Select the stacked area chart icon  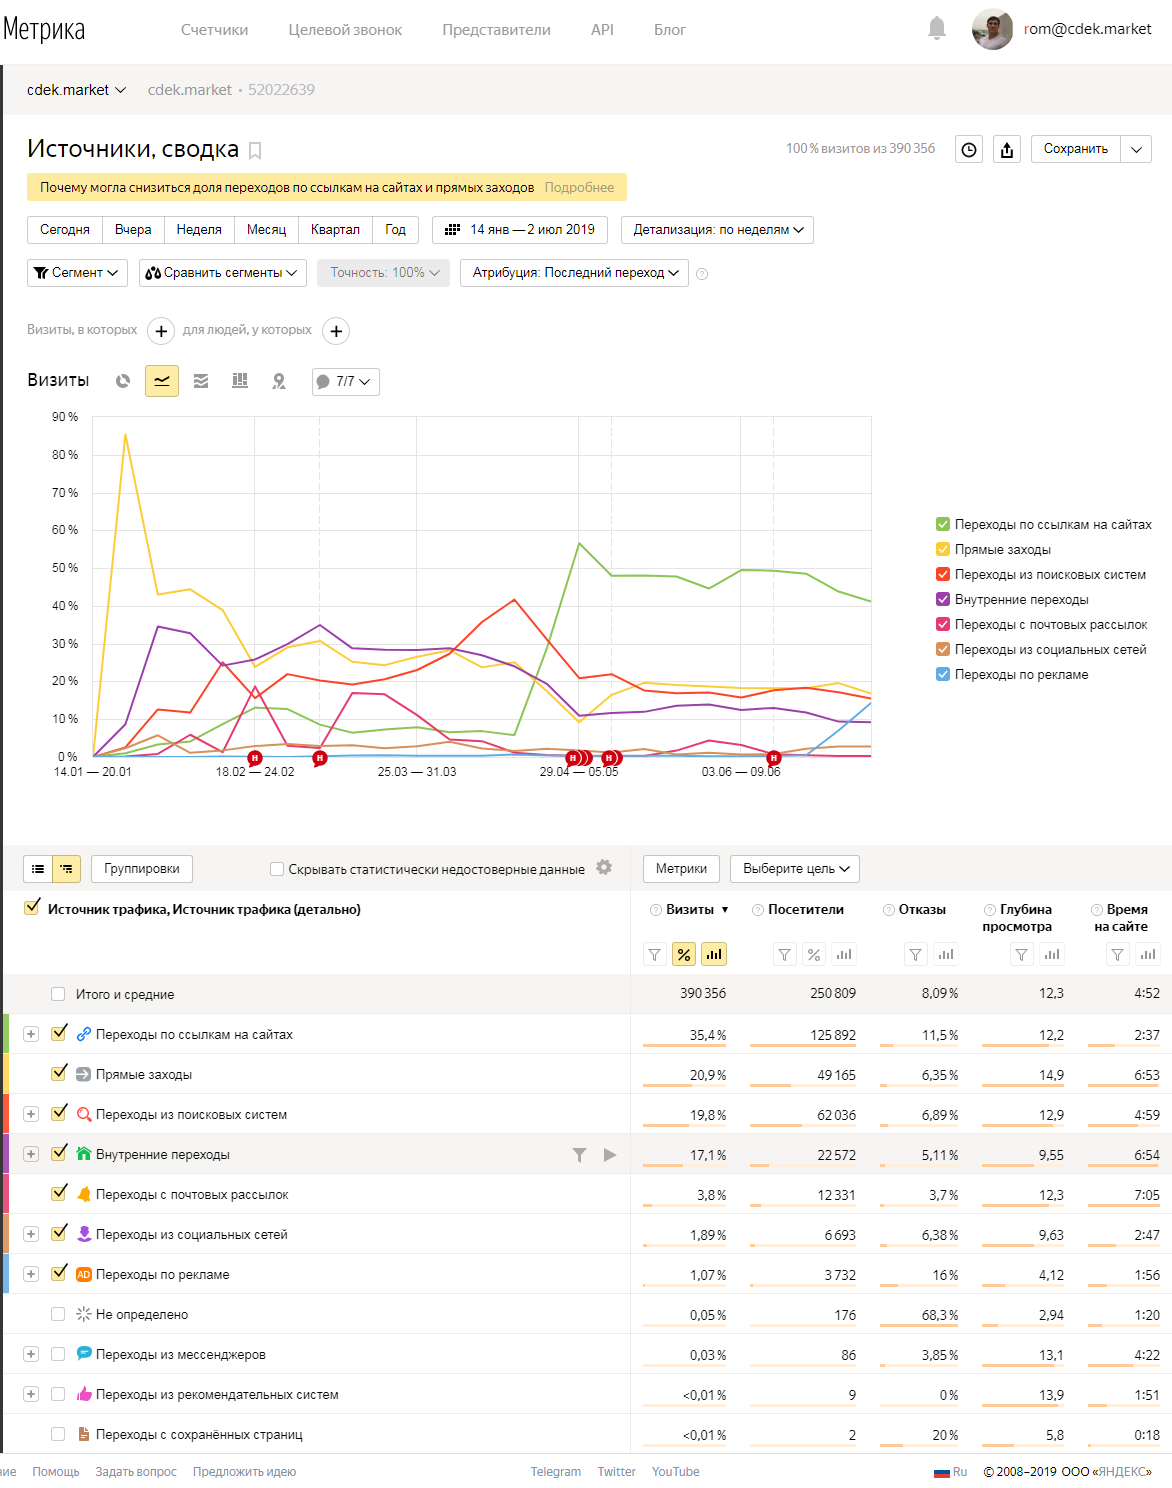201,381
